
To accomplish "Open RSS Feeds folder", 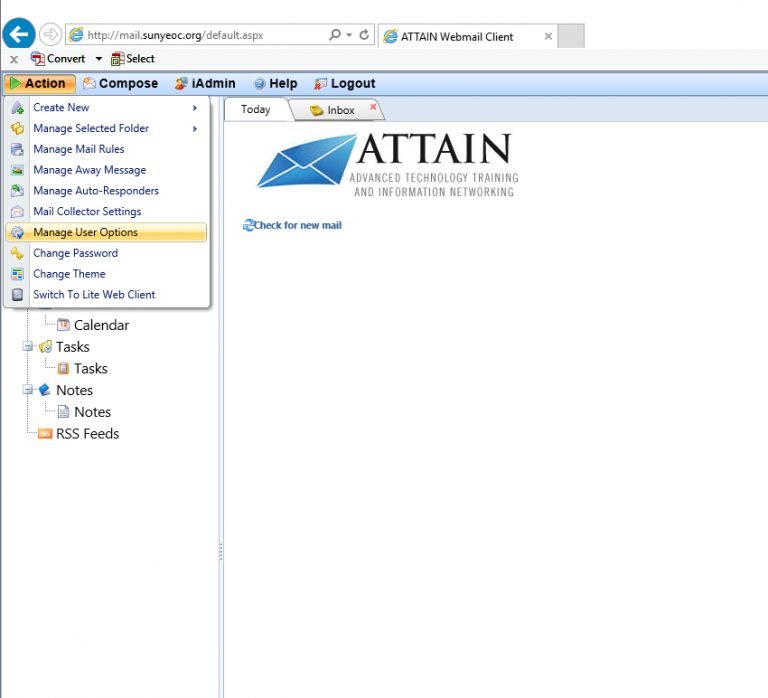I will (x=88, y=433).
